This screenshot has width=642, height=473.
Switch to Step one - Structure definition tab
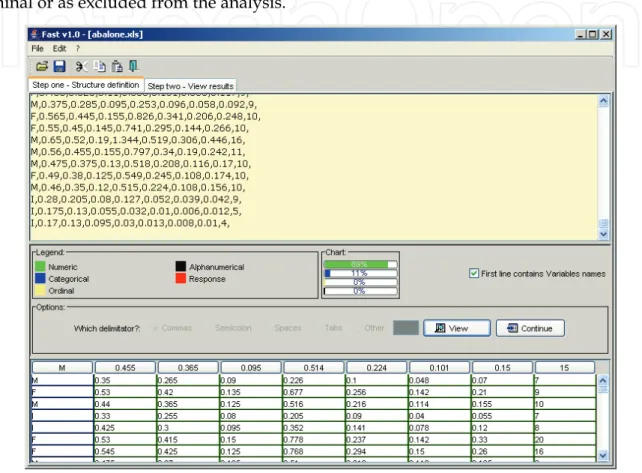pyautogui.click(x=86, y=85)
